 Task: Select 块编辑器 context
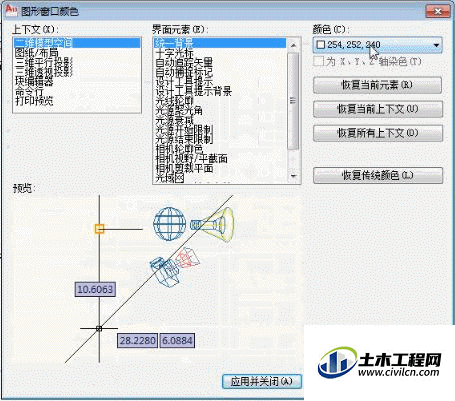(77, 81)
